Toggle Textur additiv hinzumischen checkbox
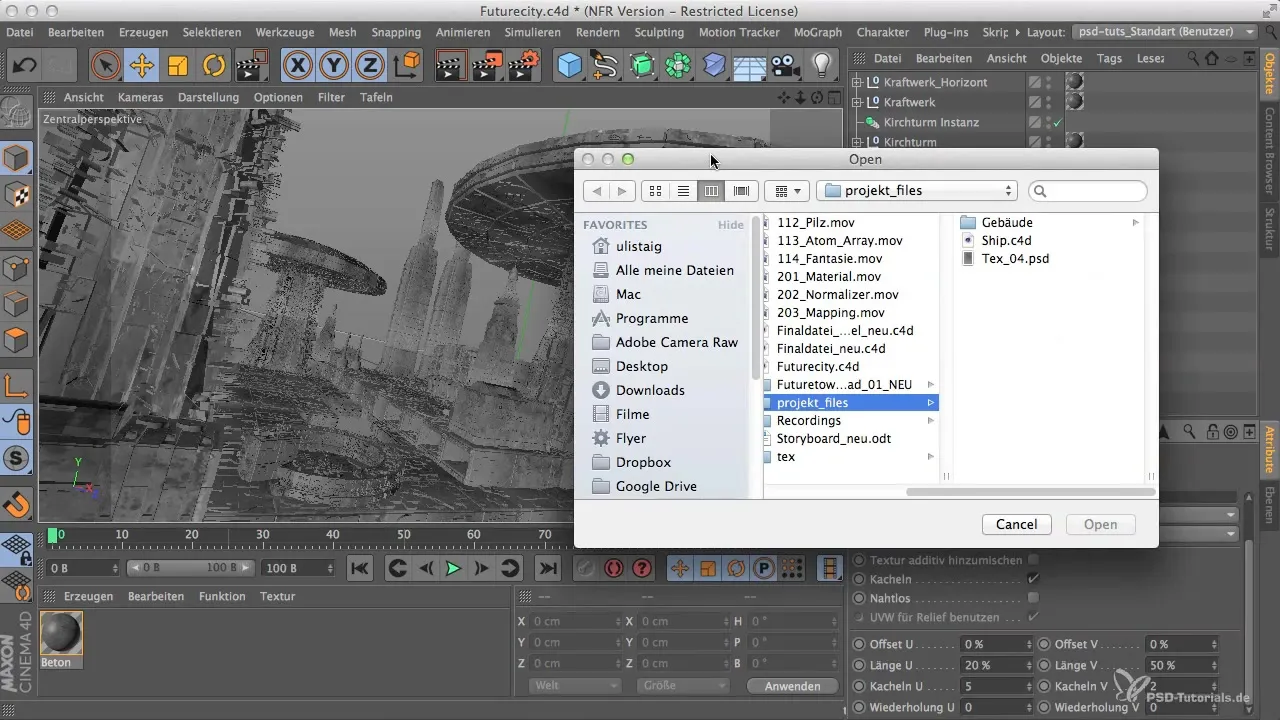The width and height of the screenshot is (1280, 720). coord(1033,559)
